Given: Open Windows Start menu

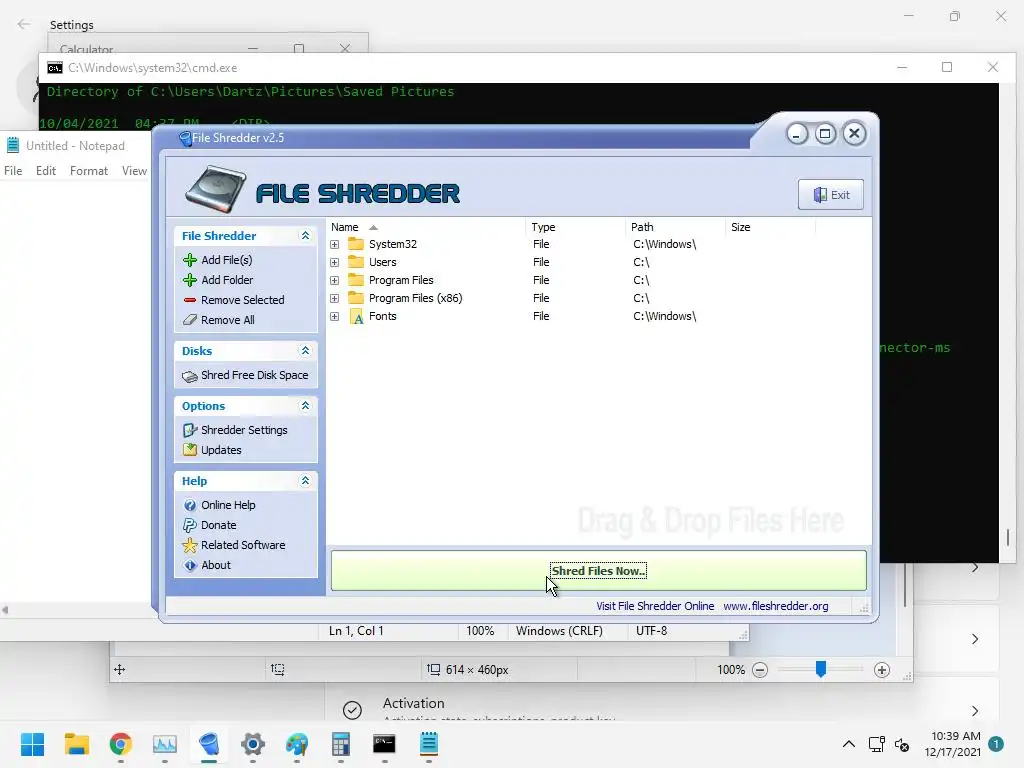Looking at the screenshot, I should point(32,744).
